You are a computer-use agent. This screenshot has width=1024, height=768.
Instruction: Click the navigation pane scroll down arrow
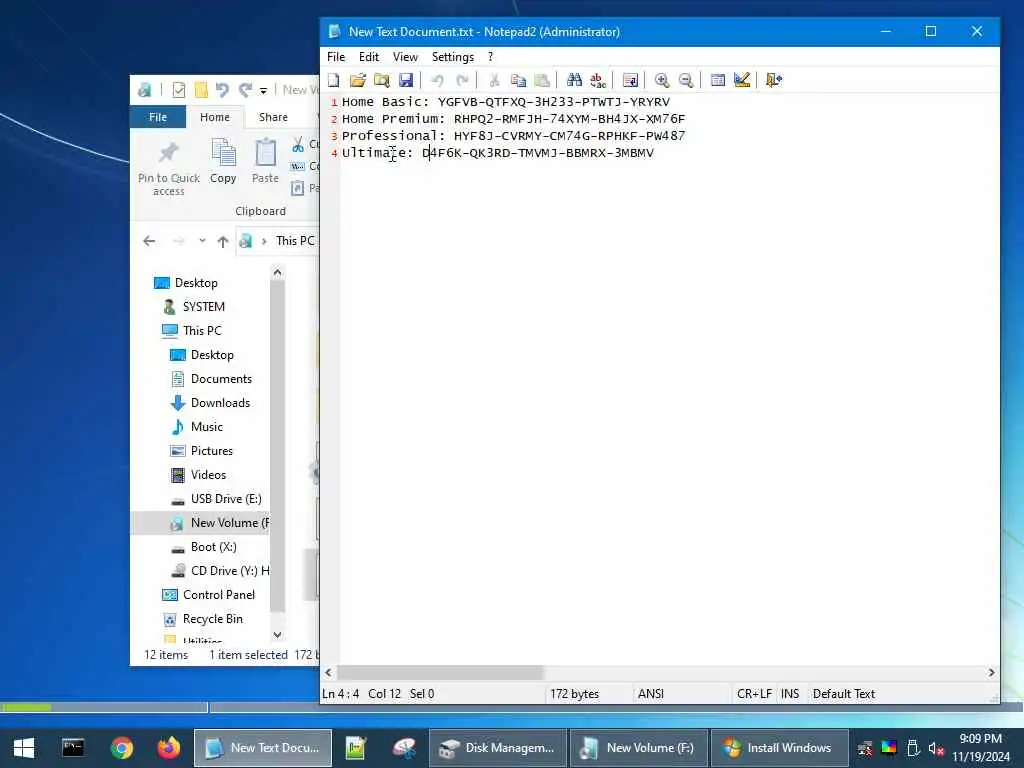278,635
